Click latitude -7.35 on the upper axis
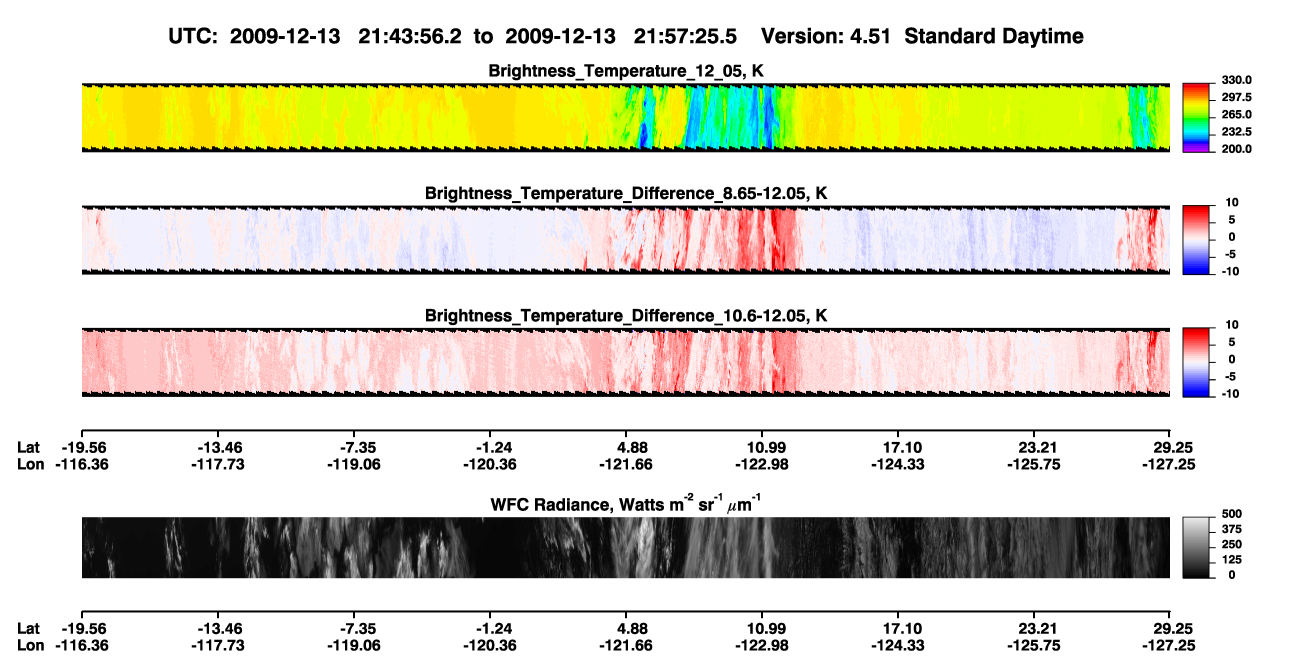This screenshot has width=1300, height=667. coord(353,447)
